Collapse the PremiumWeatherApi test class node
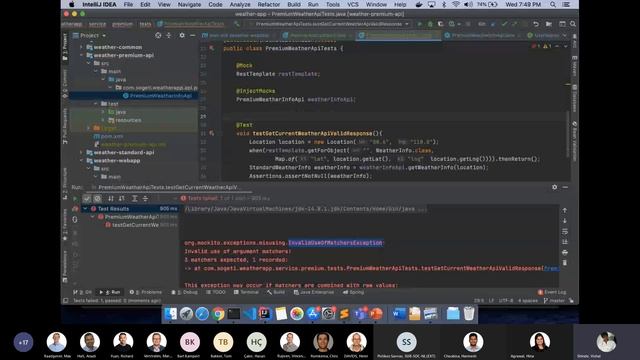This screenshot has width=640, height=360. pyautogui.click(x=93, y=217)
